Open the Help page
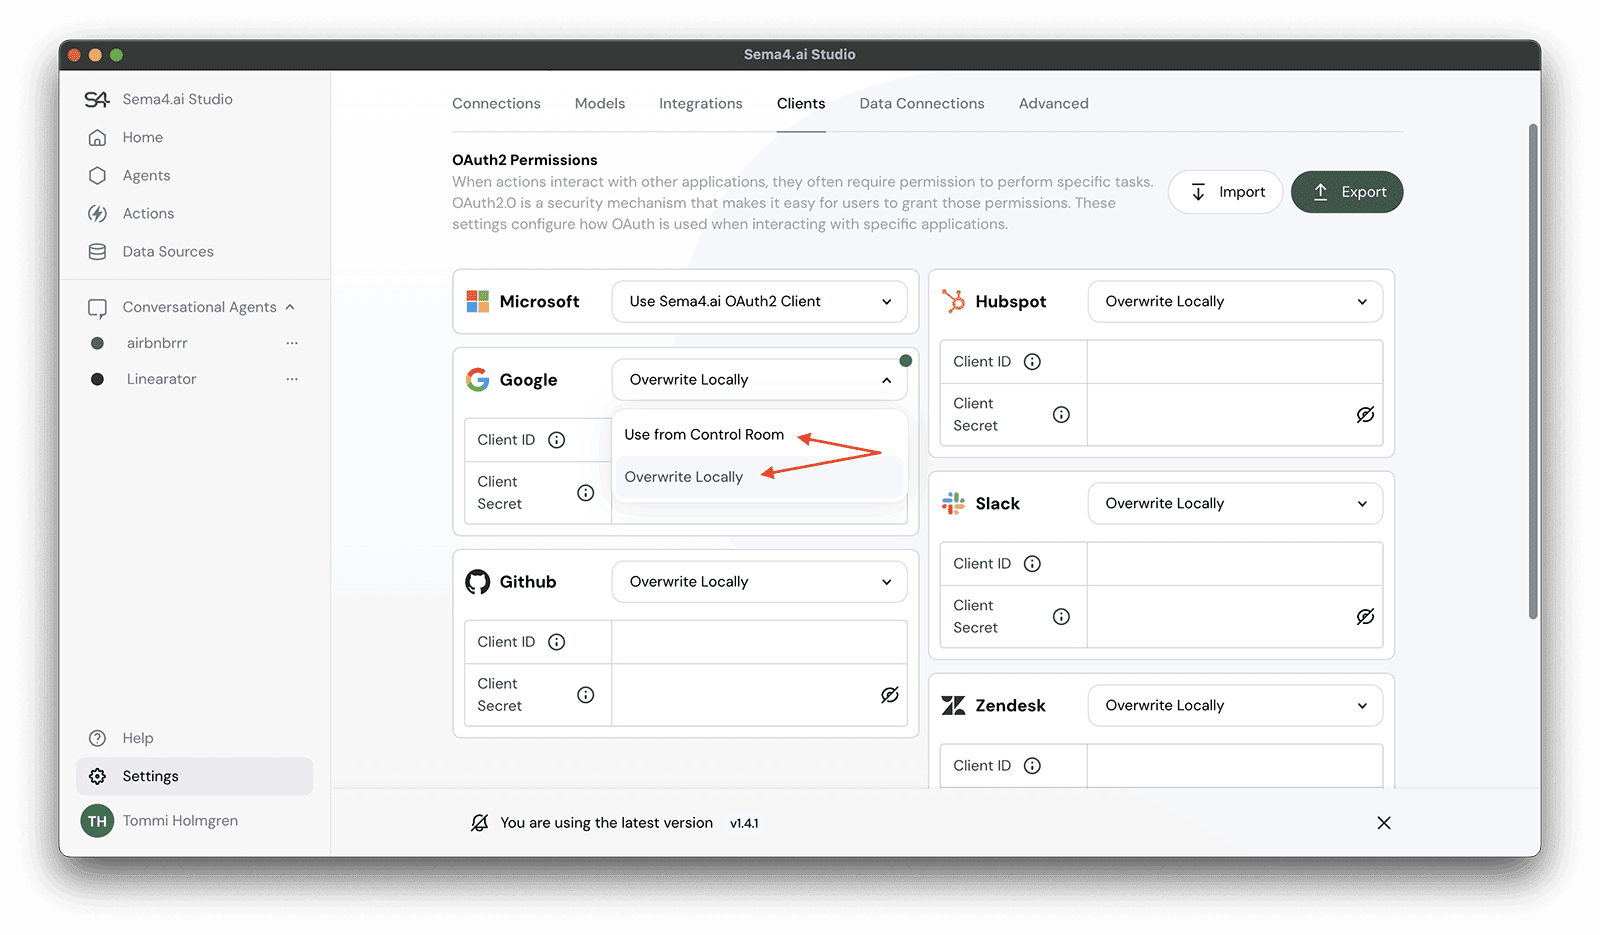The width and height of the screenshot is (1600, 935). pos(136,738)
